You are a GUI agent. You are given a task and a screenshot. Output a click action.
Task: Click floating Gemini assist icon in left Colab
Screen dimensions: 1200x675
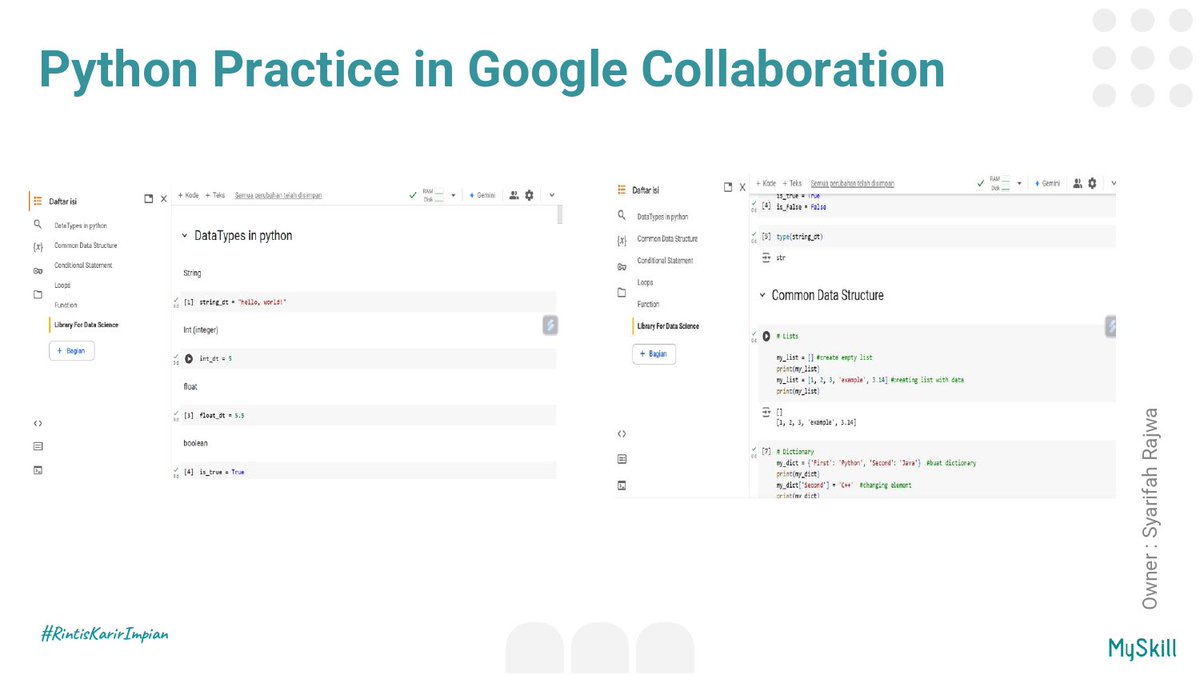click(550, 325)
